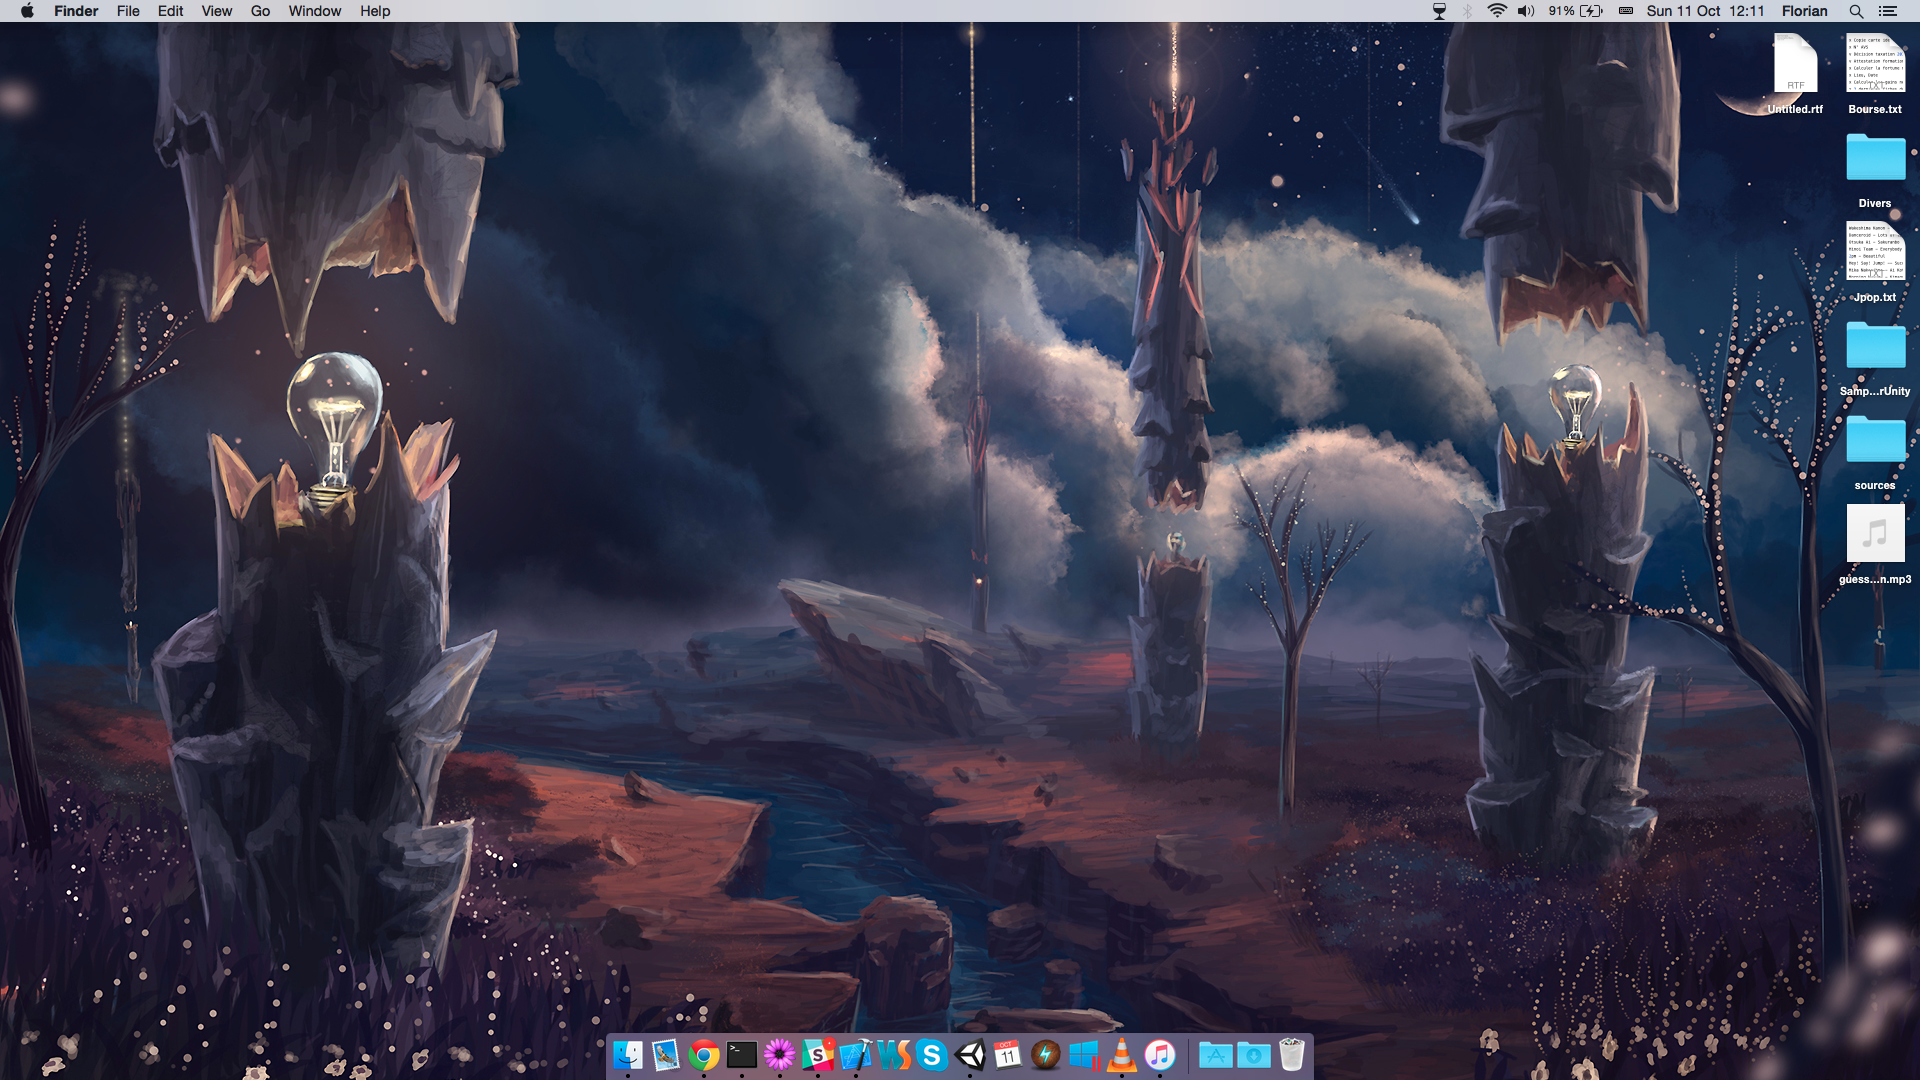
Task: Open Finder from the dock
Action: [x=628, y=1055]
